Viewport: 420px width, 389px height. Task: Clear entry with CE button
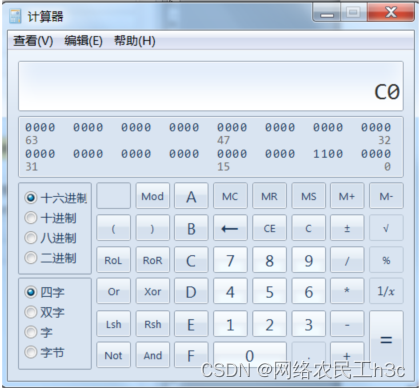pos(269,228)
